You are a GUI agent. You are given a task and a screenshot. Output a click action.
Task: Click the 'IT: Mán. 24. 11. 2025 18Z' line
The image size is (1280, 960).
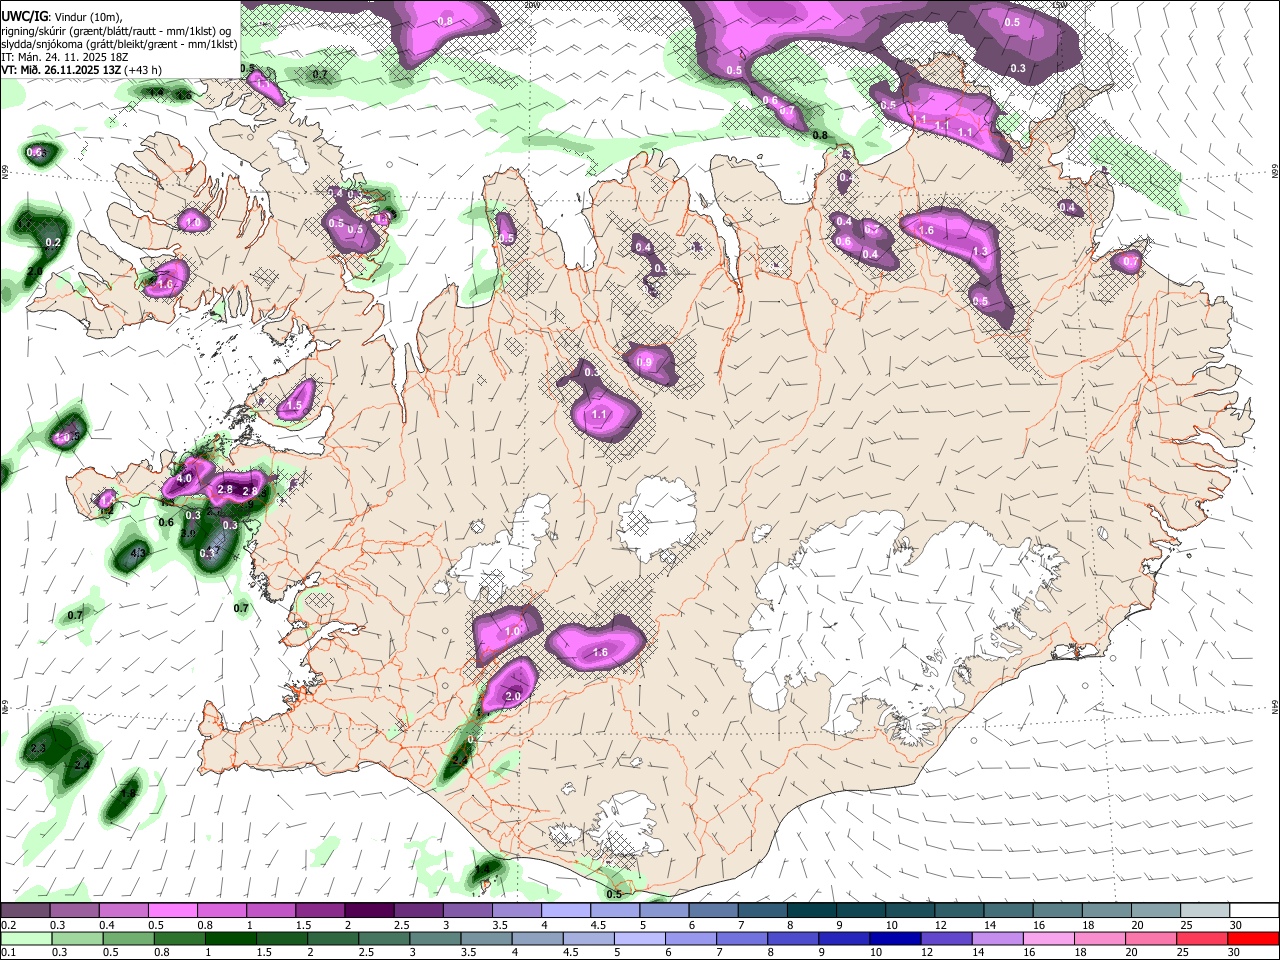pos(63,57)
